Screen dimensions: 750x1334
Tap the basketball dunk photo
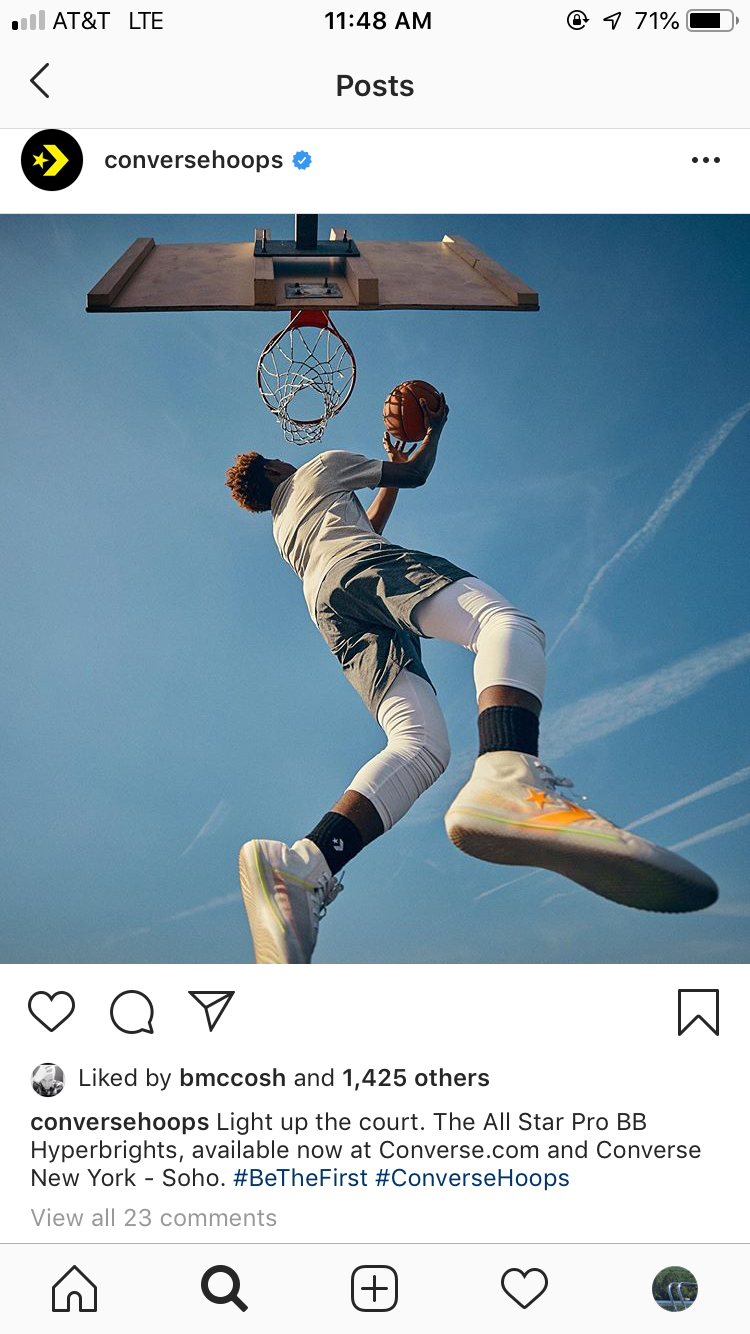click(x=375, y=589)
